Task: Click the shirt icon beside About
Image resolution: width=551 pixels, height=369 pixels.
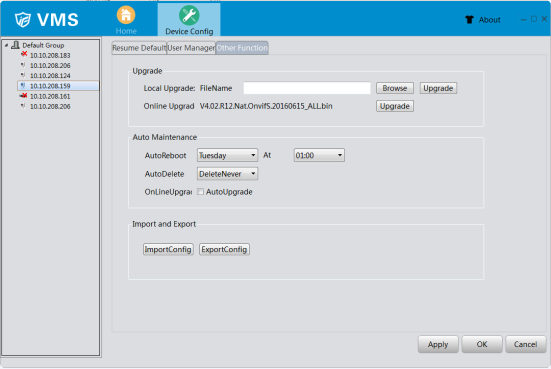Action: pyautogui.click(x=469, y=20)
